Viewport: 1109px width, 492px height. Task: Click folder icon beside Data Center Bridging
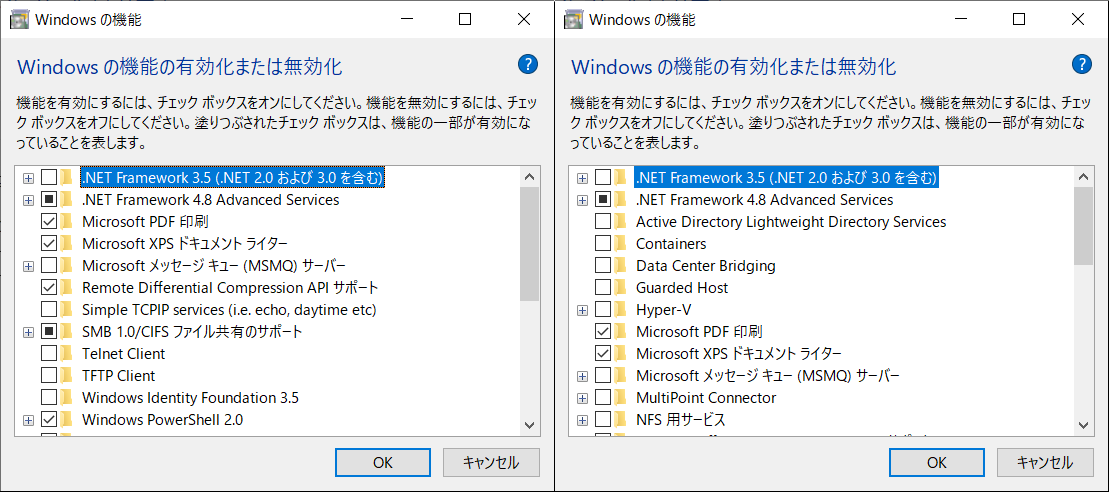[x=621, y=266]
